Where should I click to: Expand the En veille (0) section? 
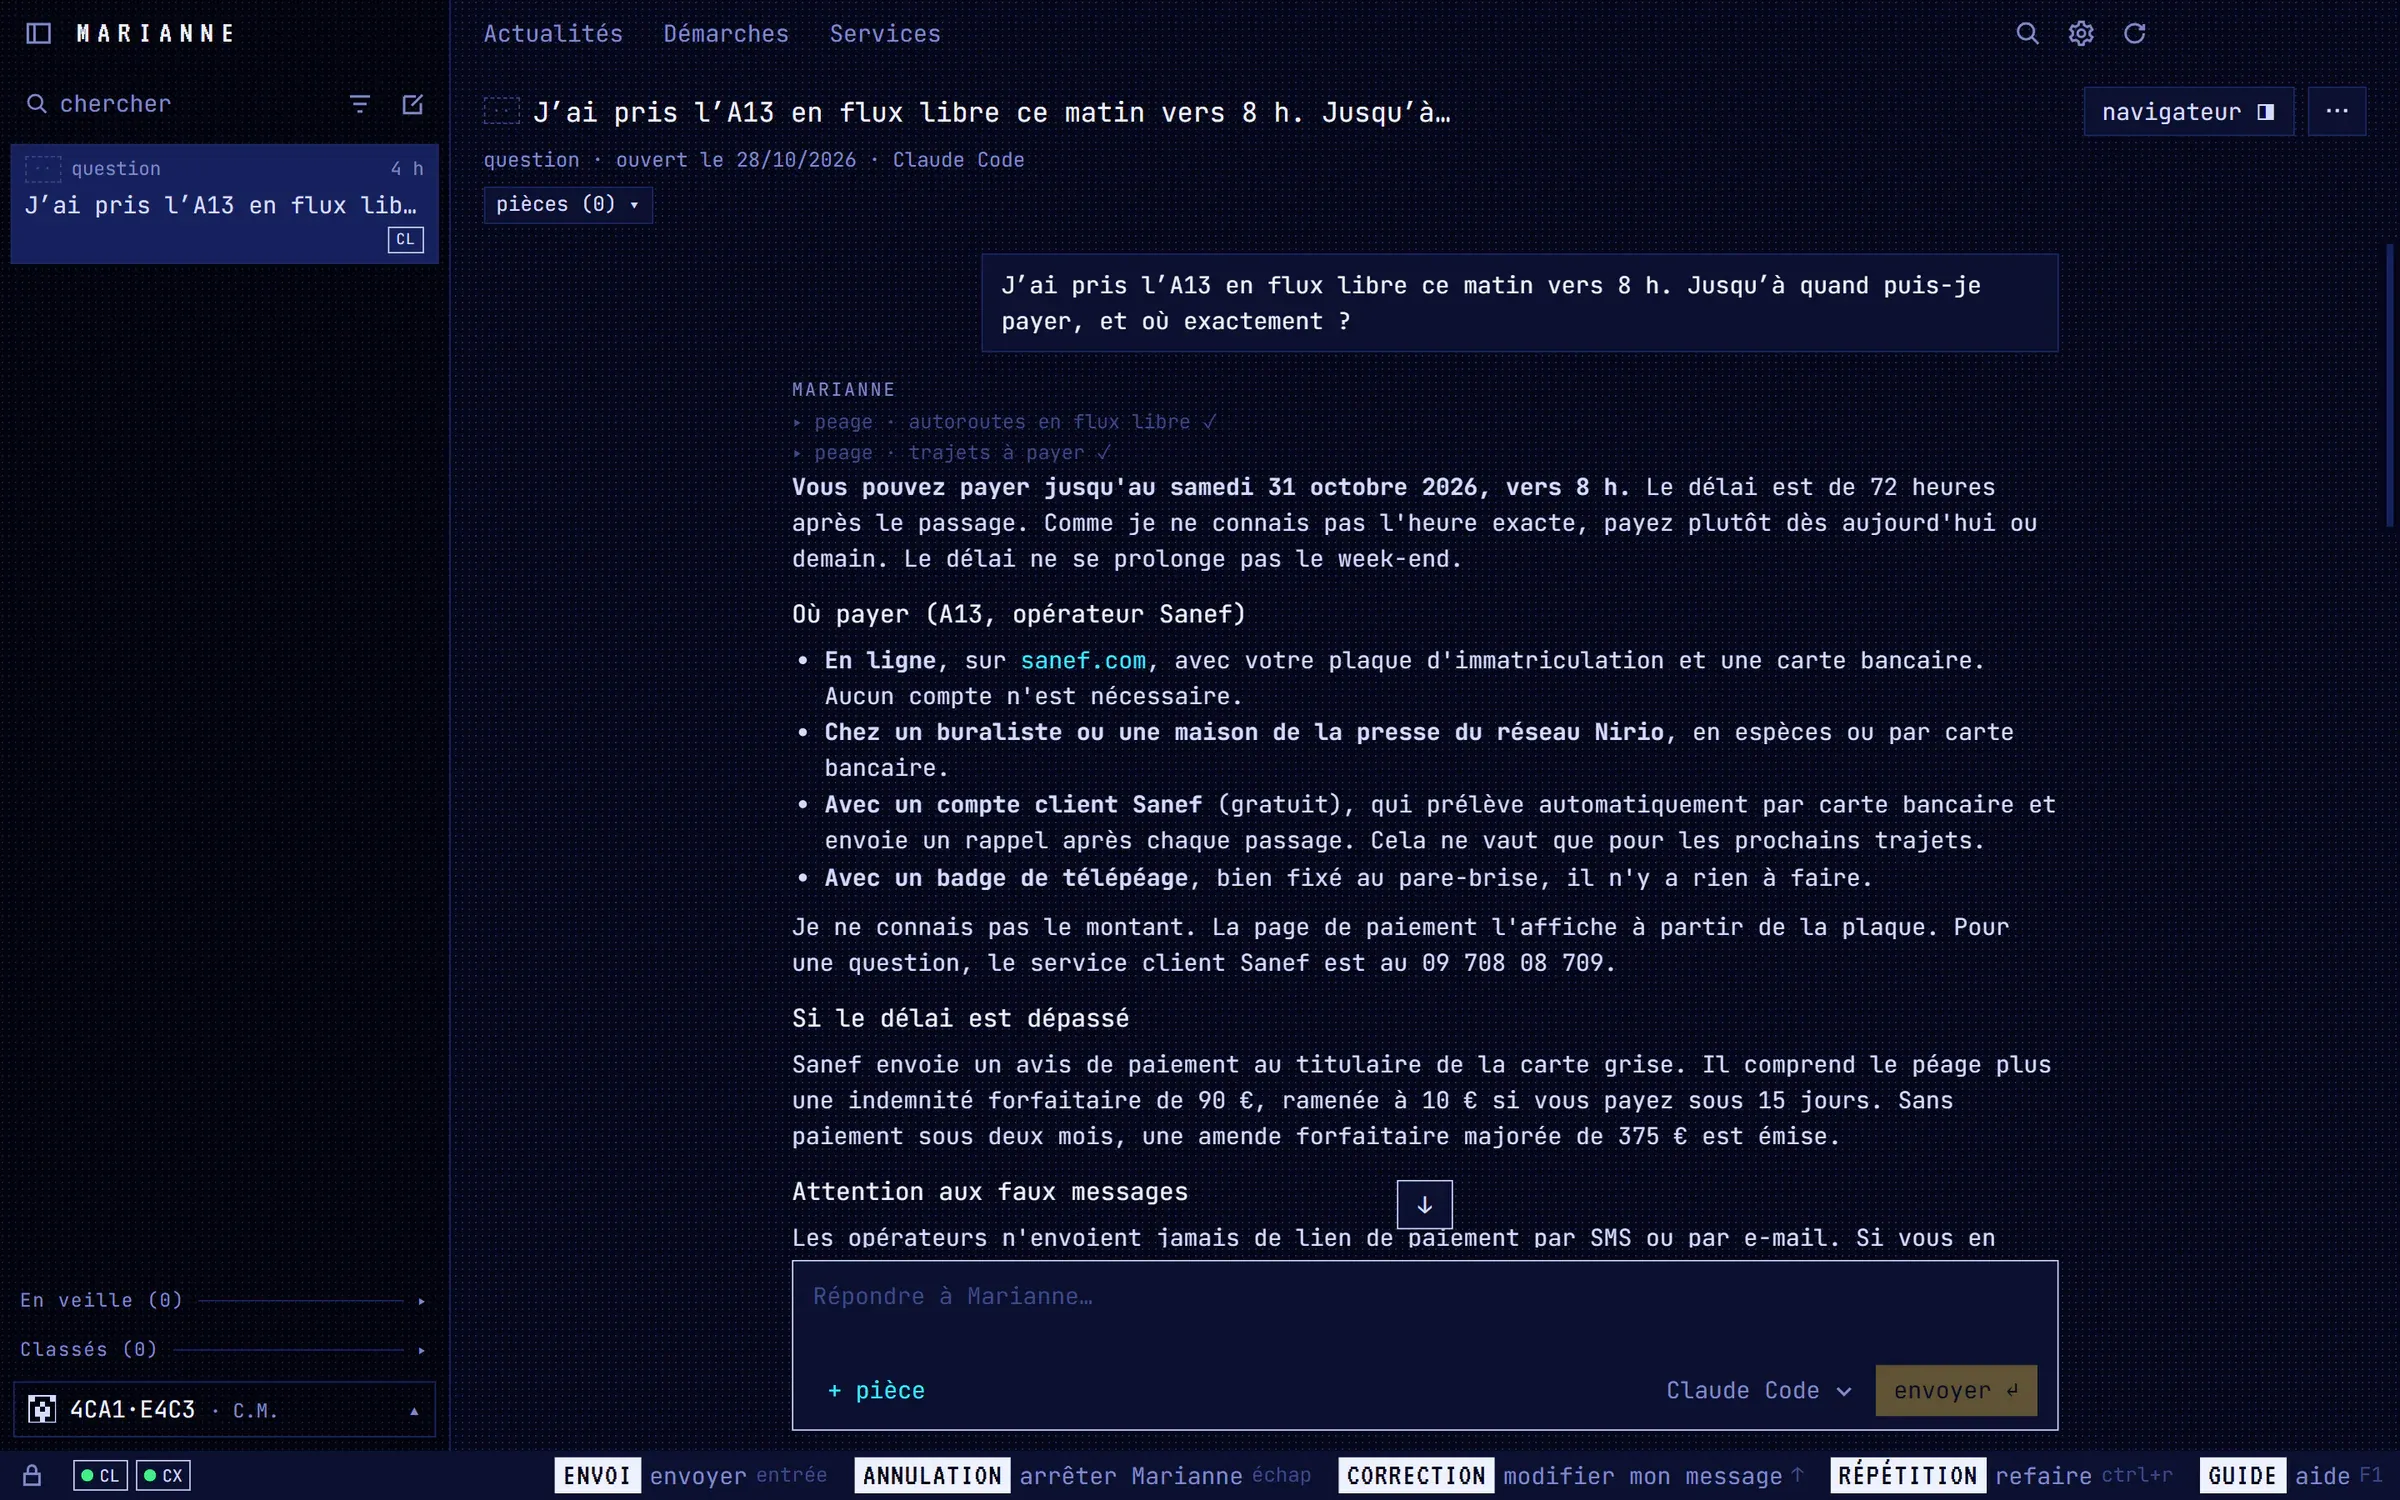pyautogui.click(x=224, y=1300)
